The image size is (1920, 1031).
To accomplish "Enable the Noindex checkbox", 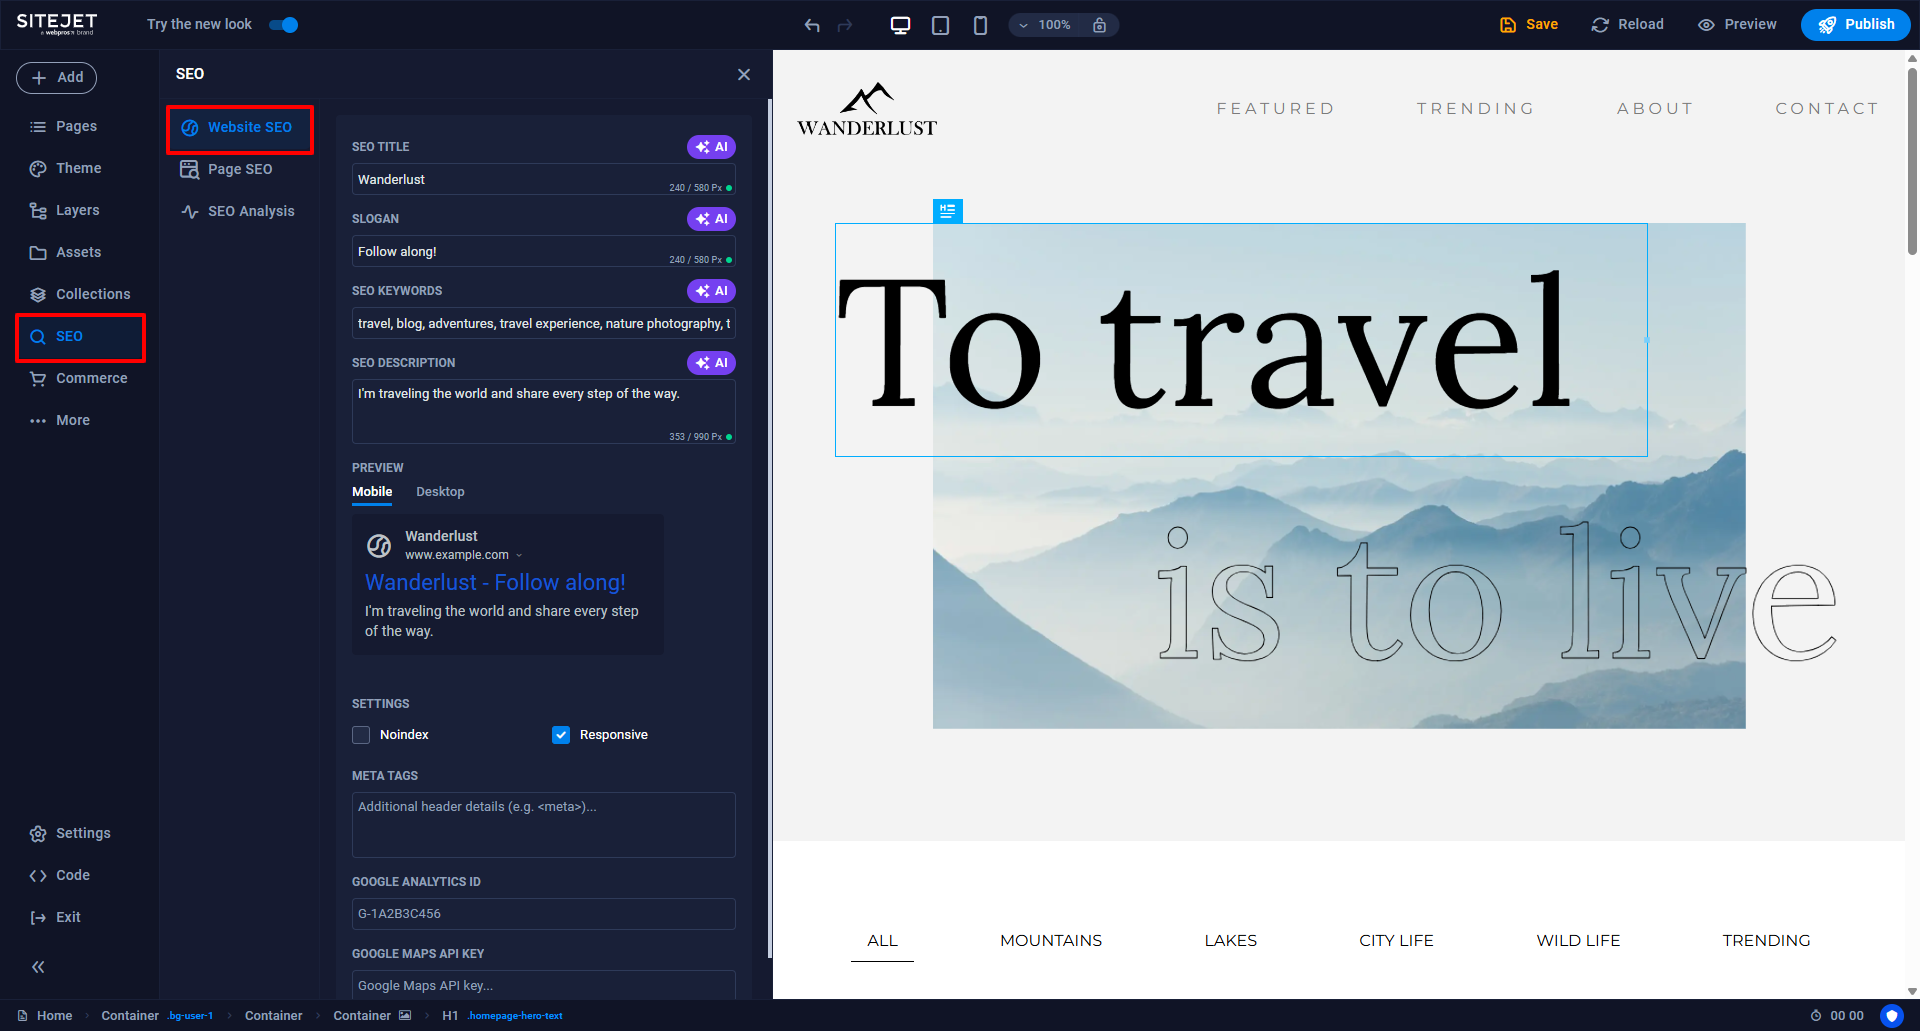I will tap(361, 735).
